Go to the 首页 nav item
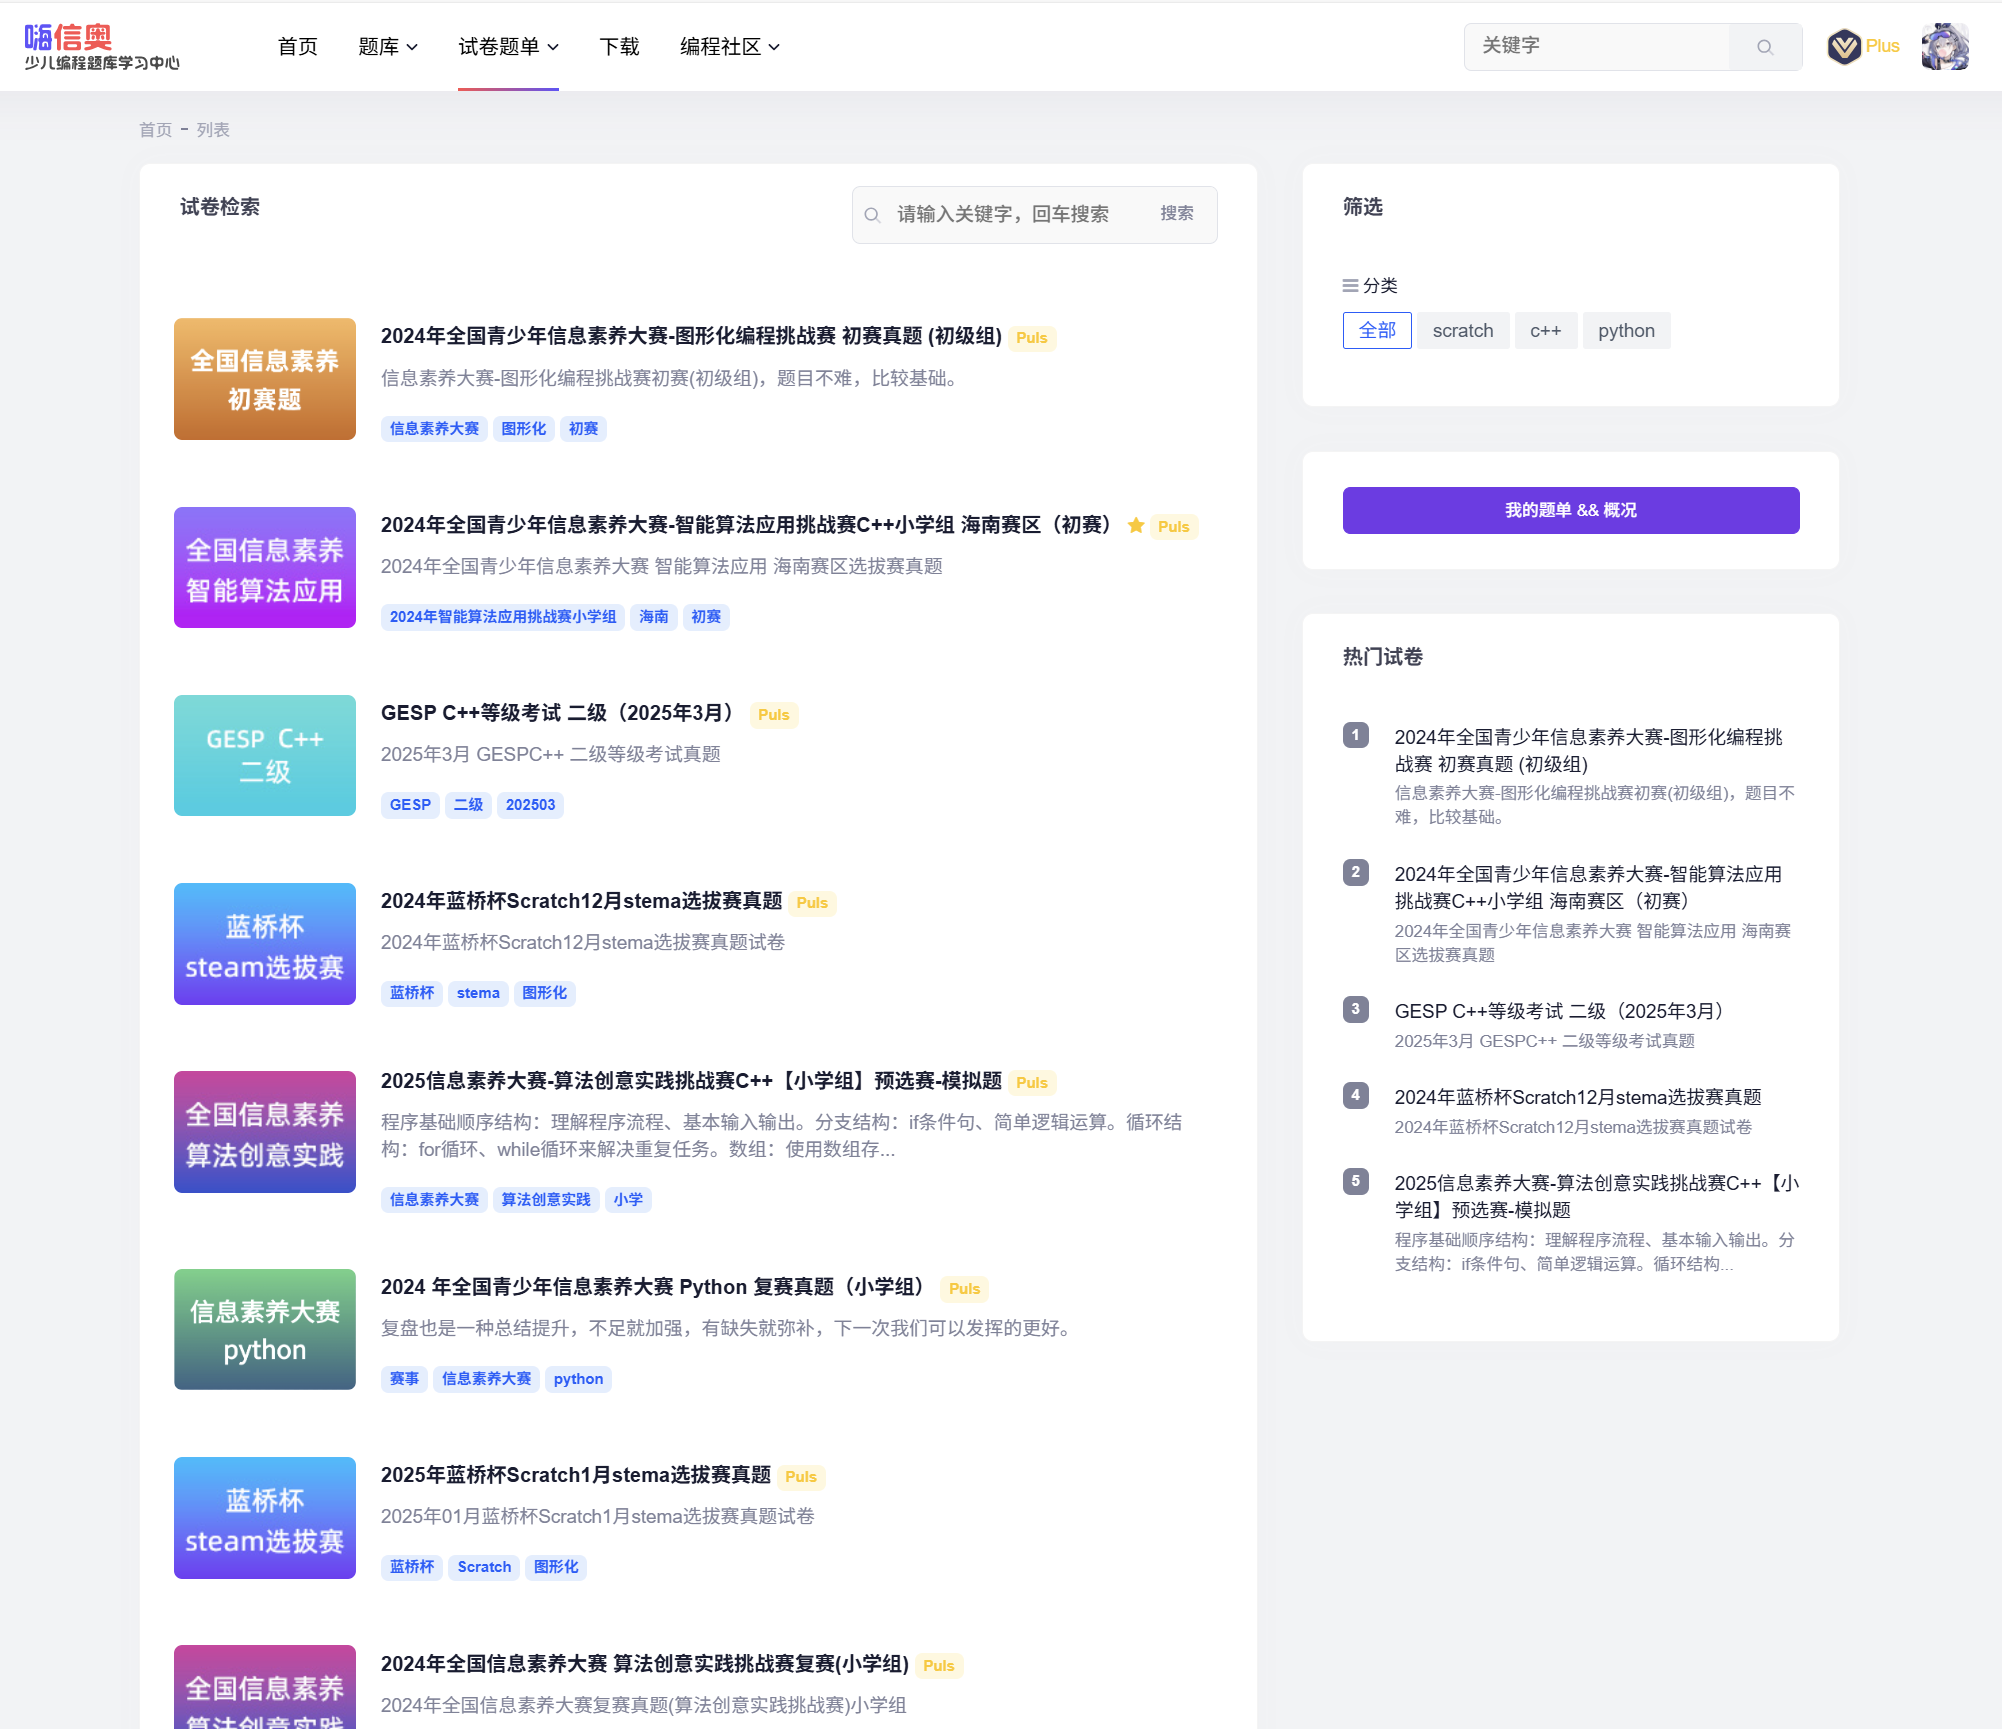Screen dimensions: 2002x1729 [x=297, y=47]
